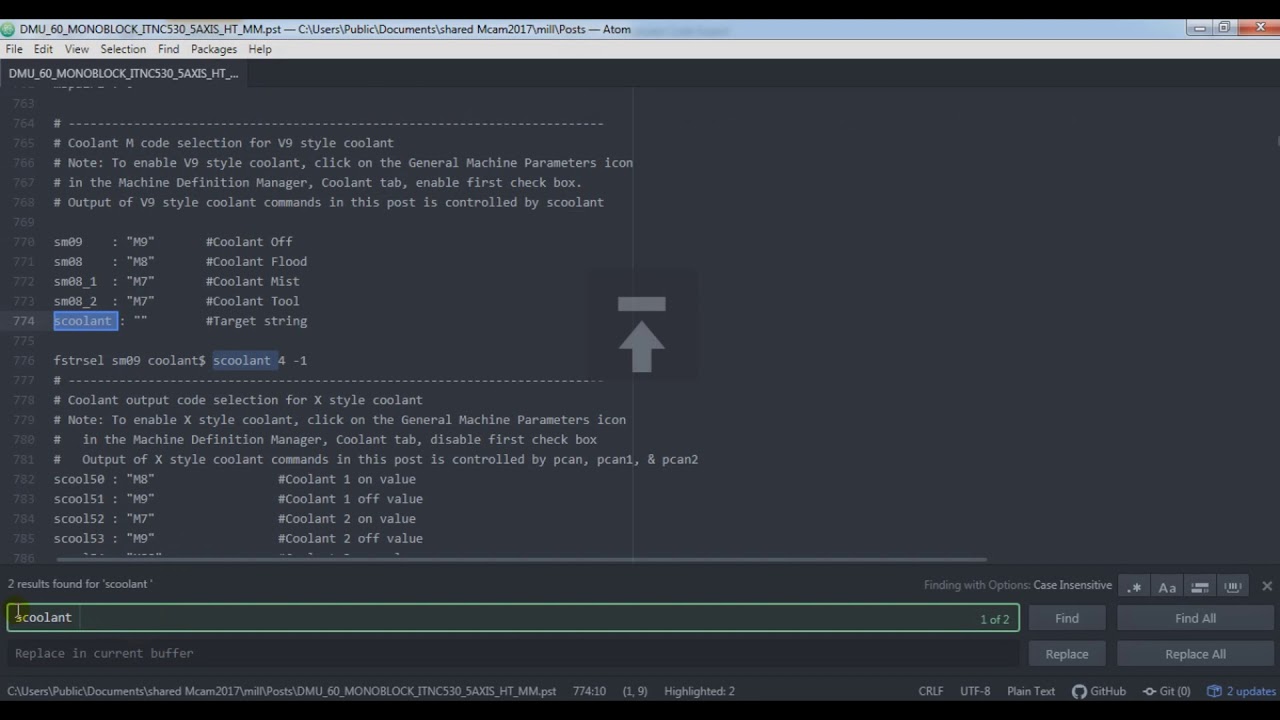Click line number 774 in the gutter
The height and width of the screenshot is (720, 1280).
click(x=24, y=321)
